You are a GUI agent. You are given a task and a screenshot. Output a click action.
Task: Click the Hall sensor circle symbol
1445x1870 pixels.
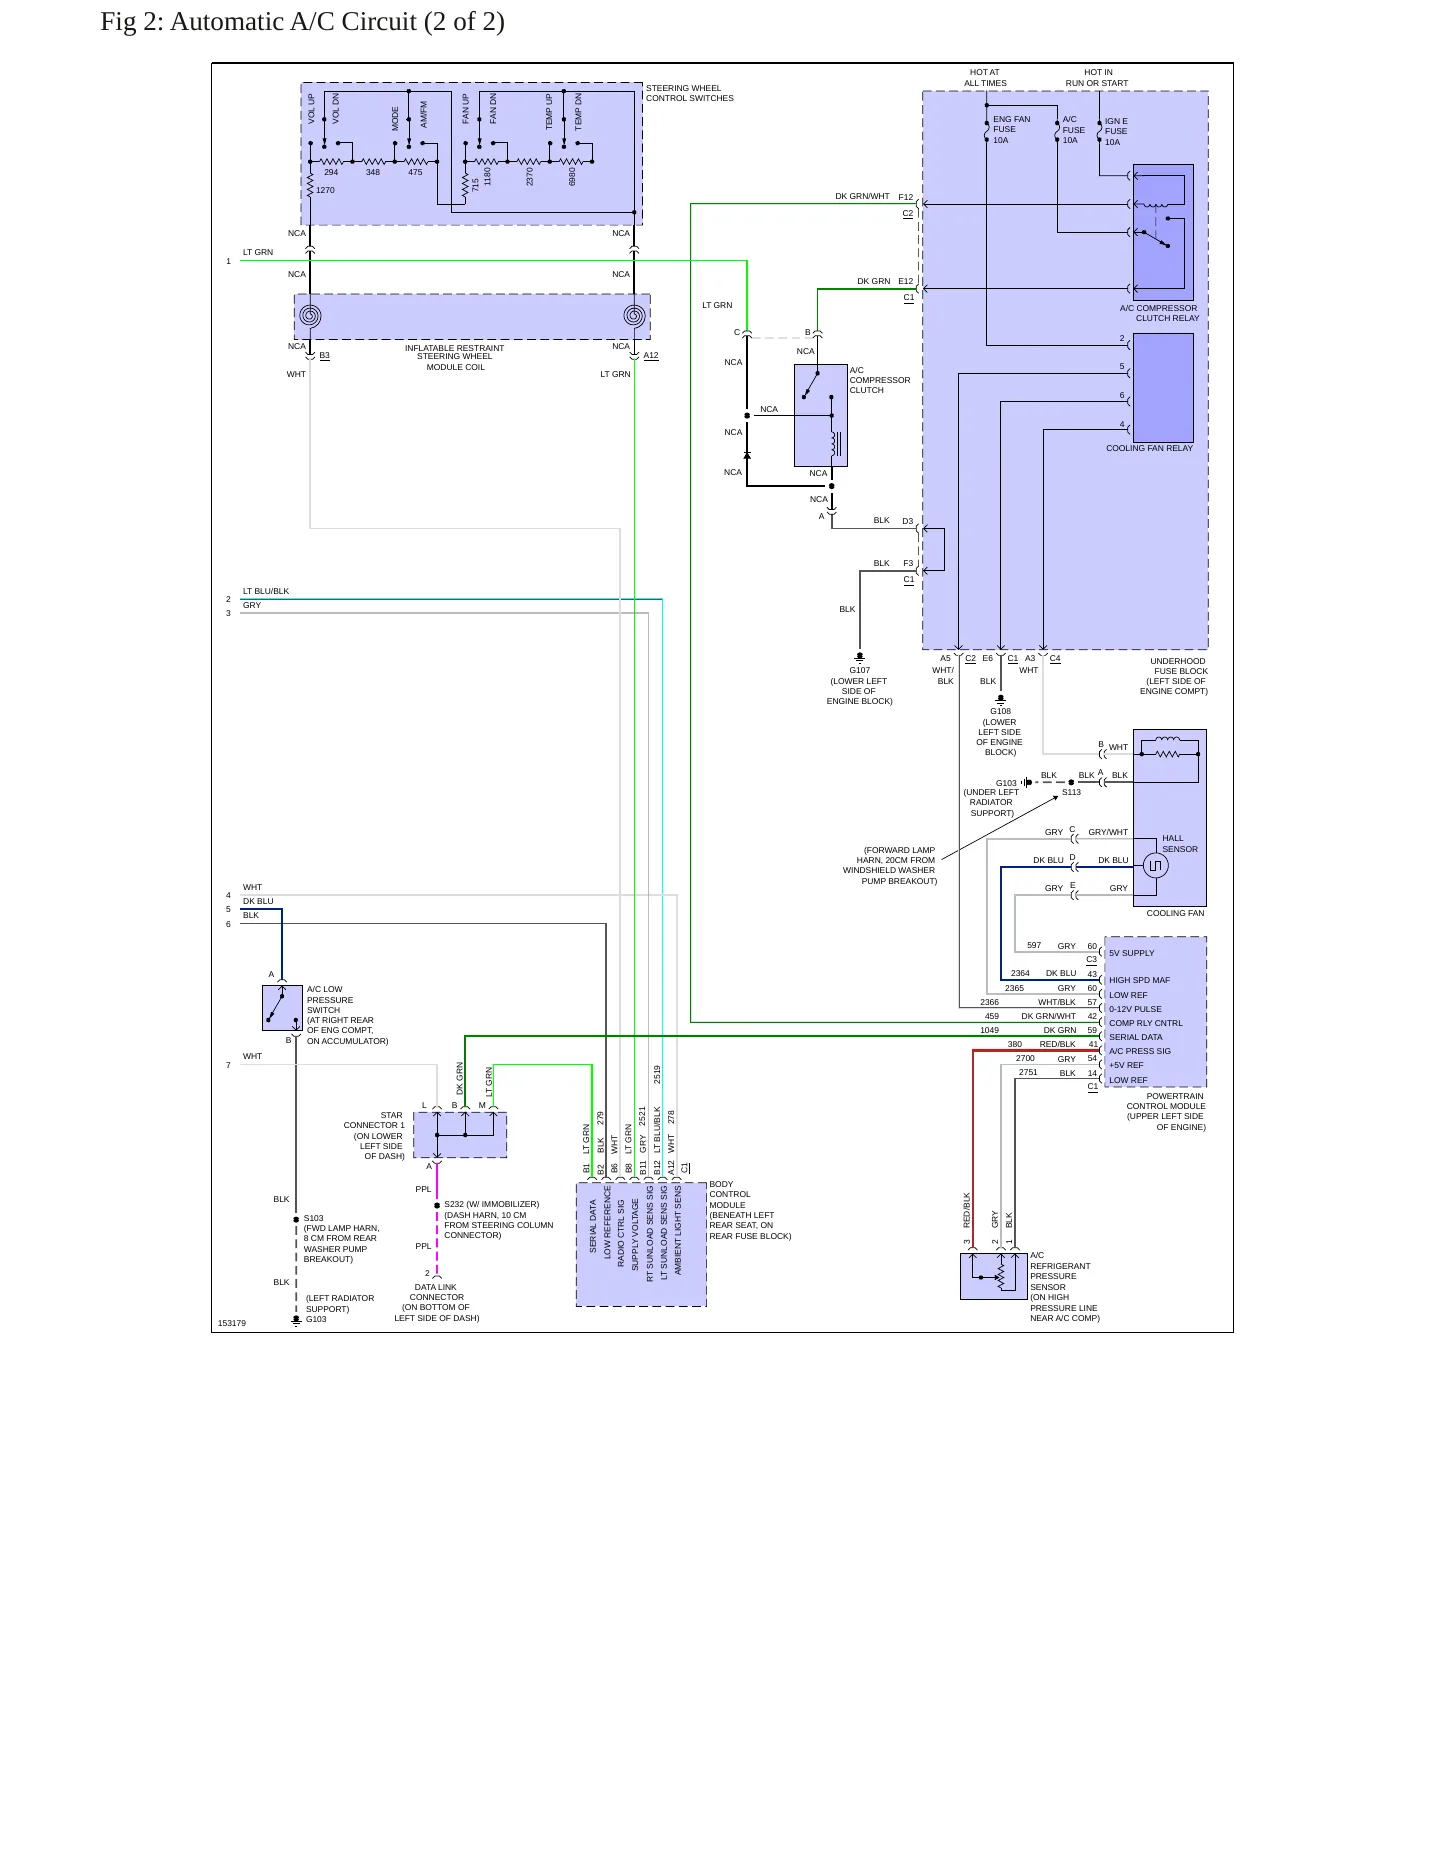(x=1155, y=865)
